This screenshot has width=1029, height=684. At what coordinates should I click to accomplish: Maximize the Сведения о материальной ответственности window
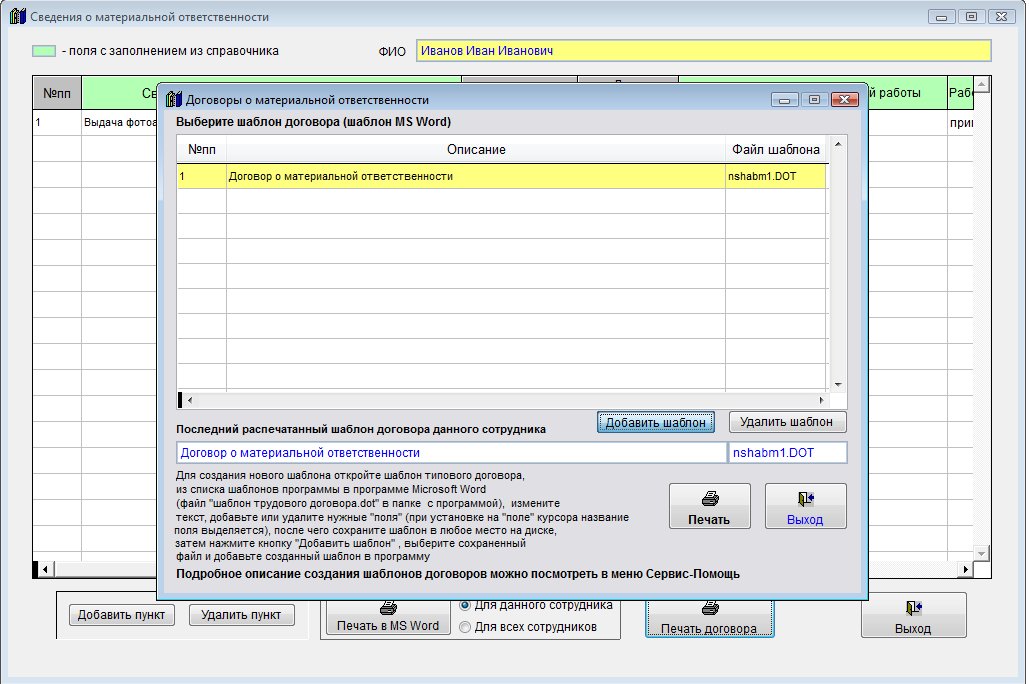click(972, 17)
